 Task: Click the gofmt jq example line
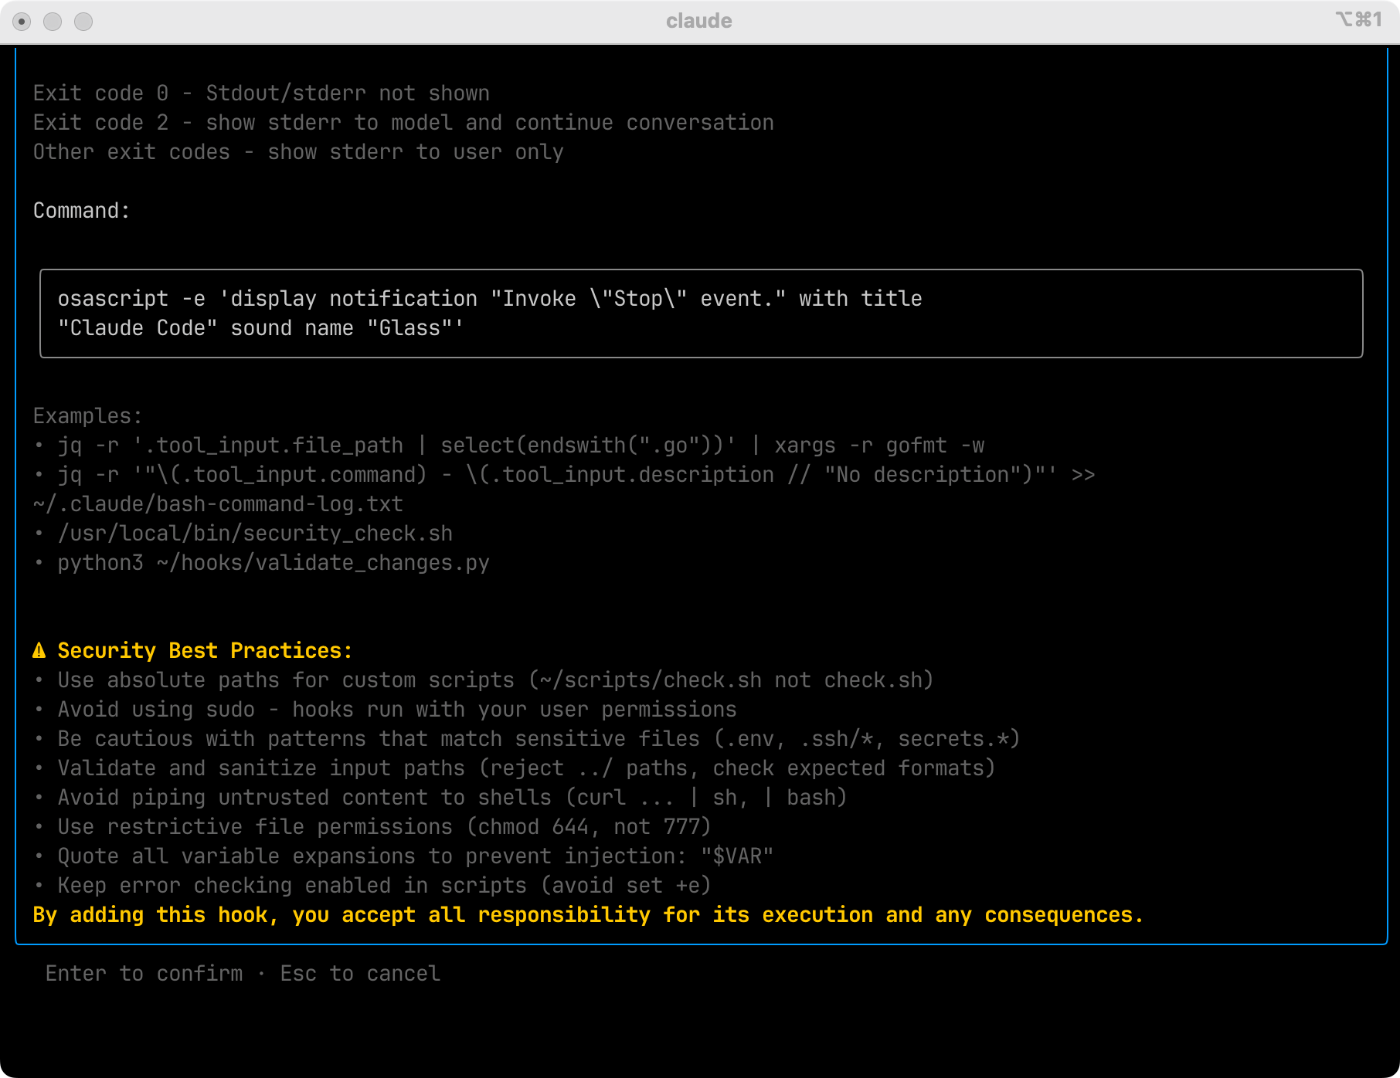click(x=510, y=446)
